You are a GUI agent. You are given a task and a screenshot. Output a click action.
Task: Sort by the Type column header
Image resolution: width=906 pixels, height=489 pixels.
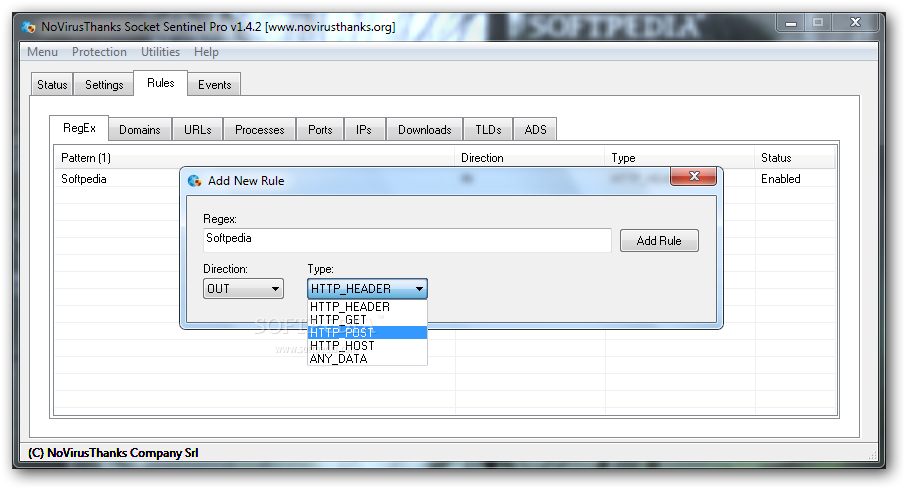(x=680, y=158)
